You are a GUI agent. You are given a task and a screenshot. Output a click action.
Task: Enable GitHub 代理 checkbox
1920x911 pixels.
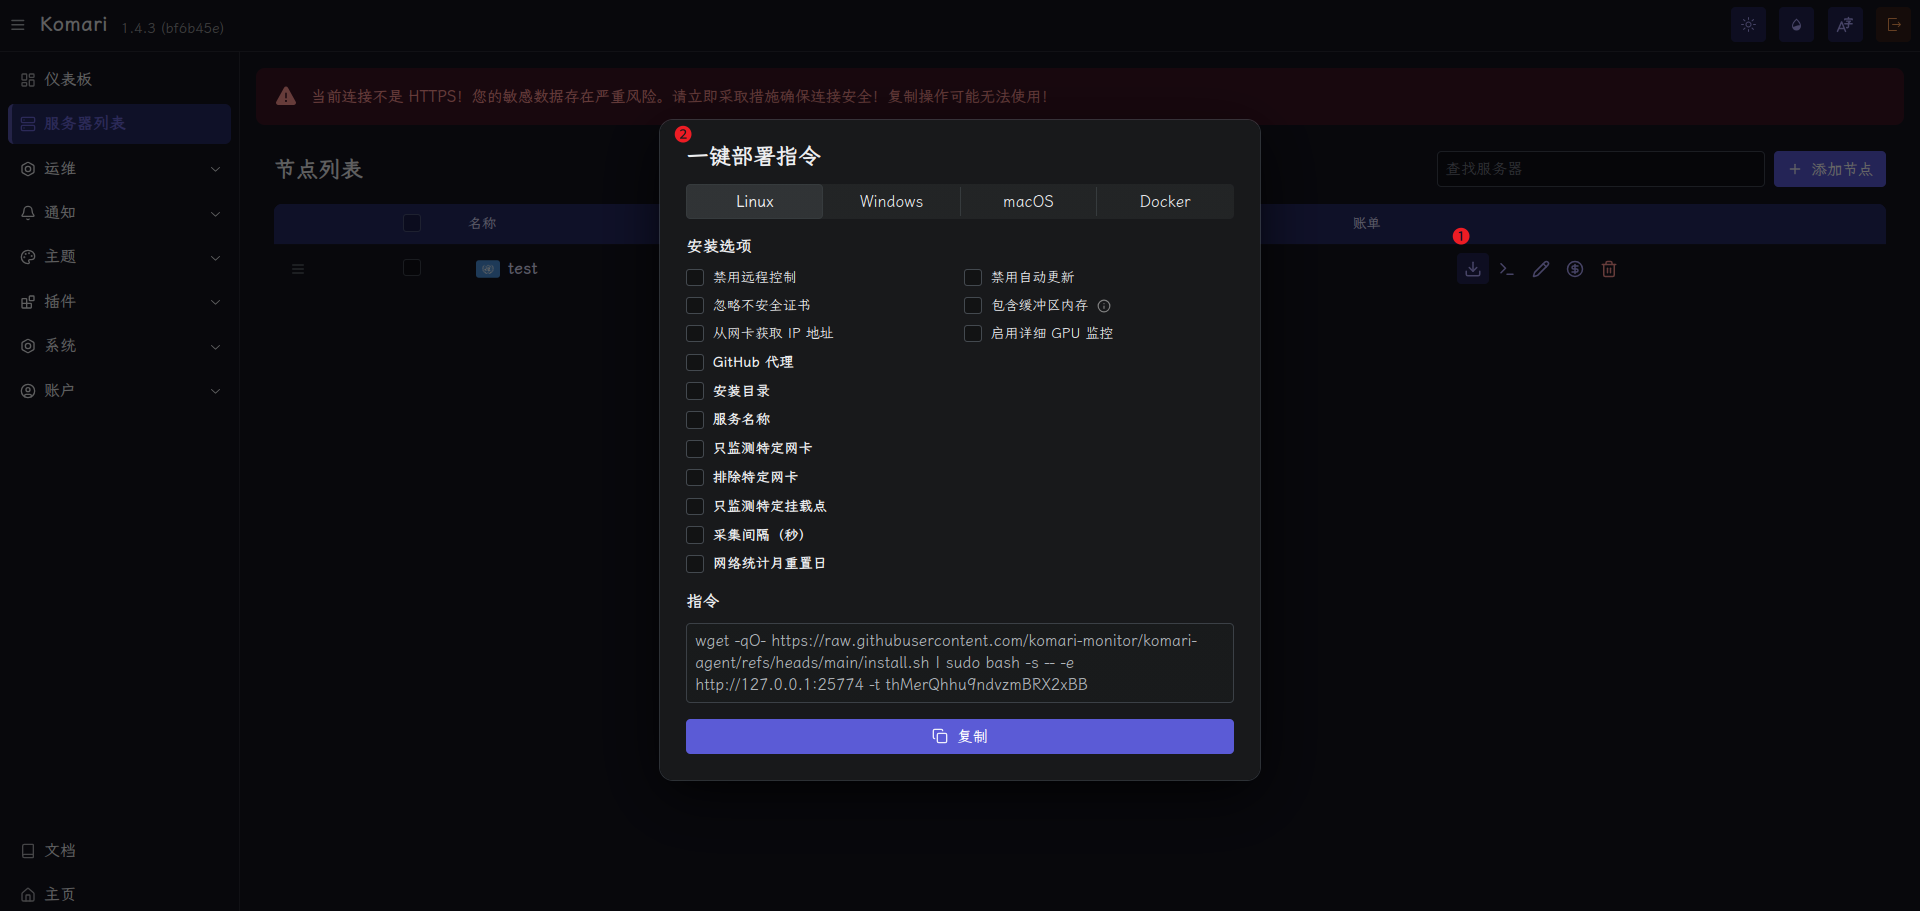tap(695, 362)
